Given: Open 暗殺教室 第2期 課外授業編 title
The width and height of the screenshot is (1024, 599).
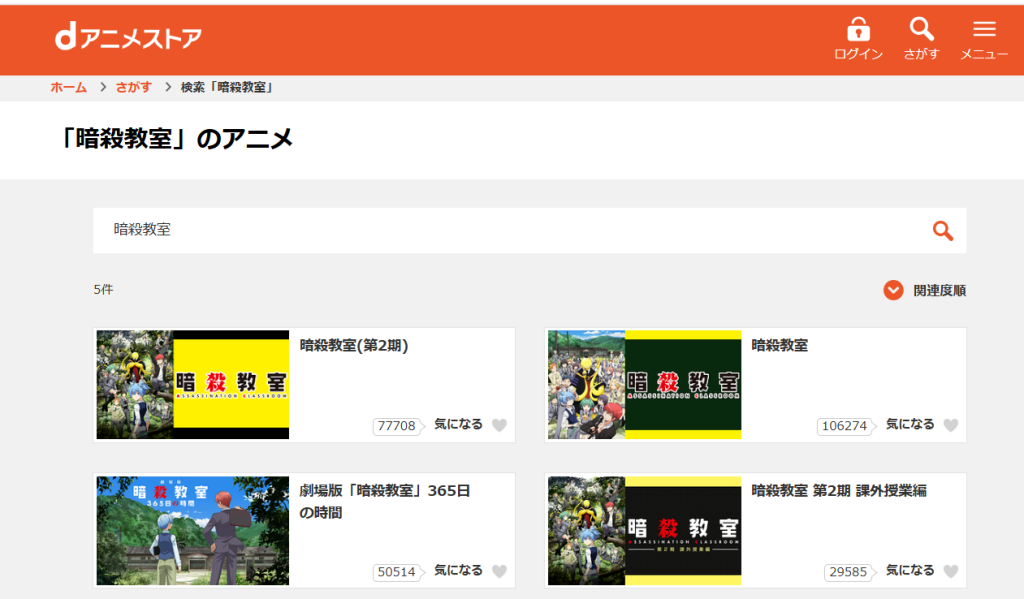Looking at the screenshot, I should tap(839, 491).
